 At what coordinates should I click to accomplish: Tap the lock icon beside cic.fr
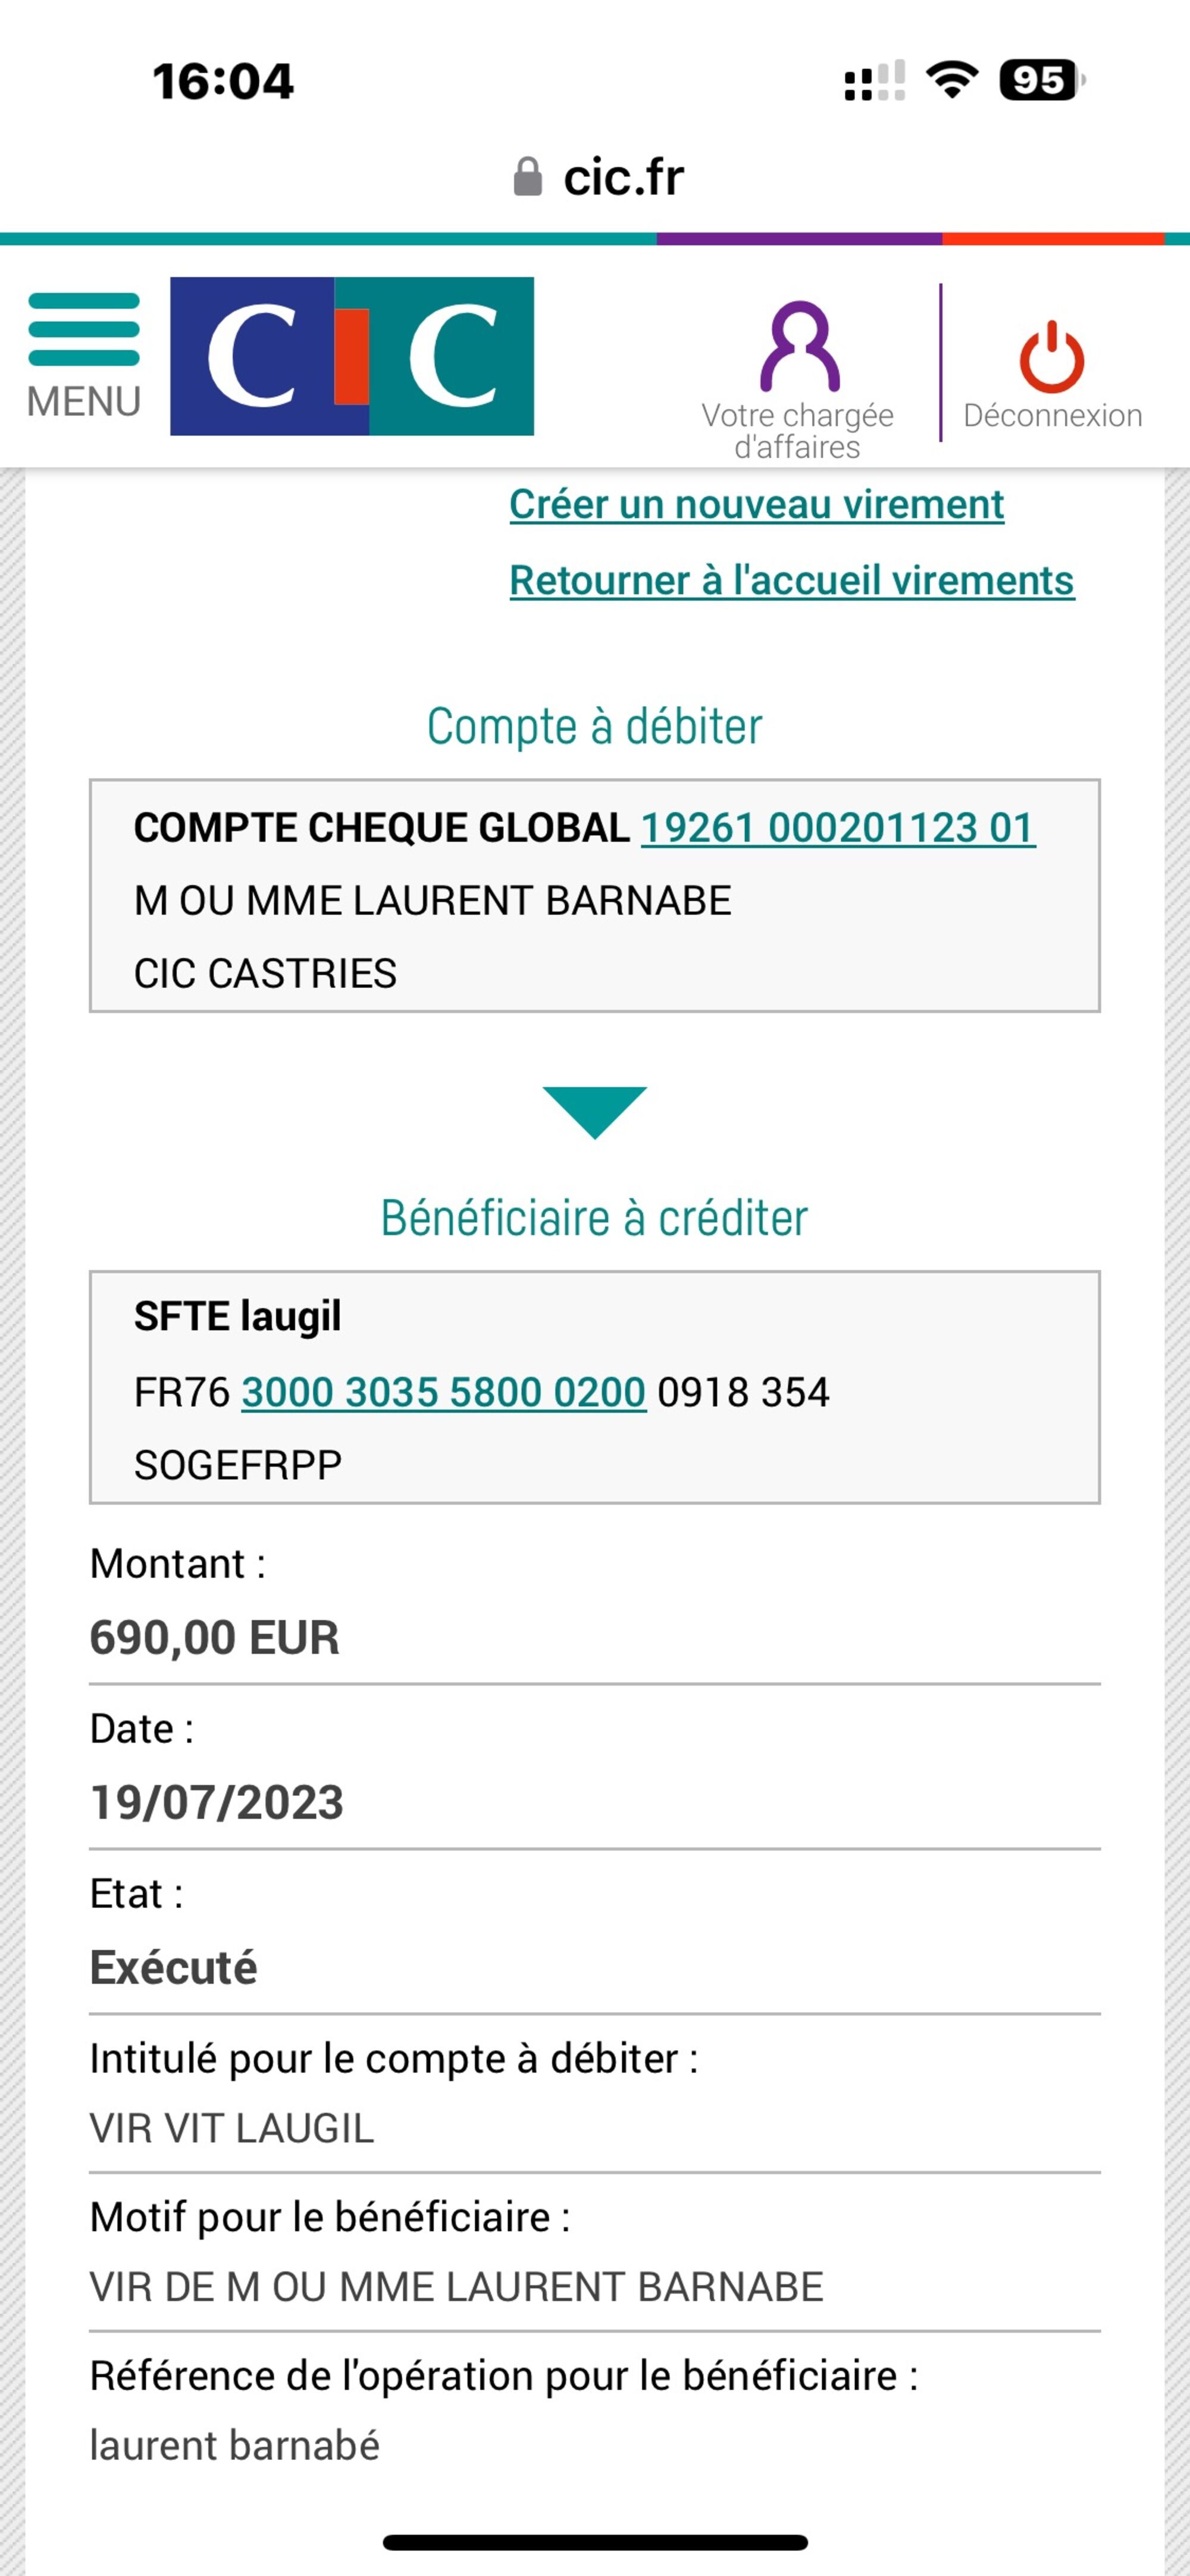[527, 178]
